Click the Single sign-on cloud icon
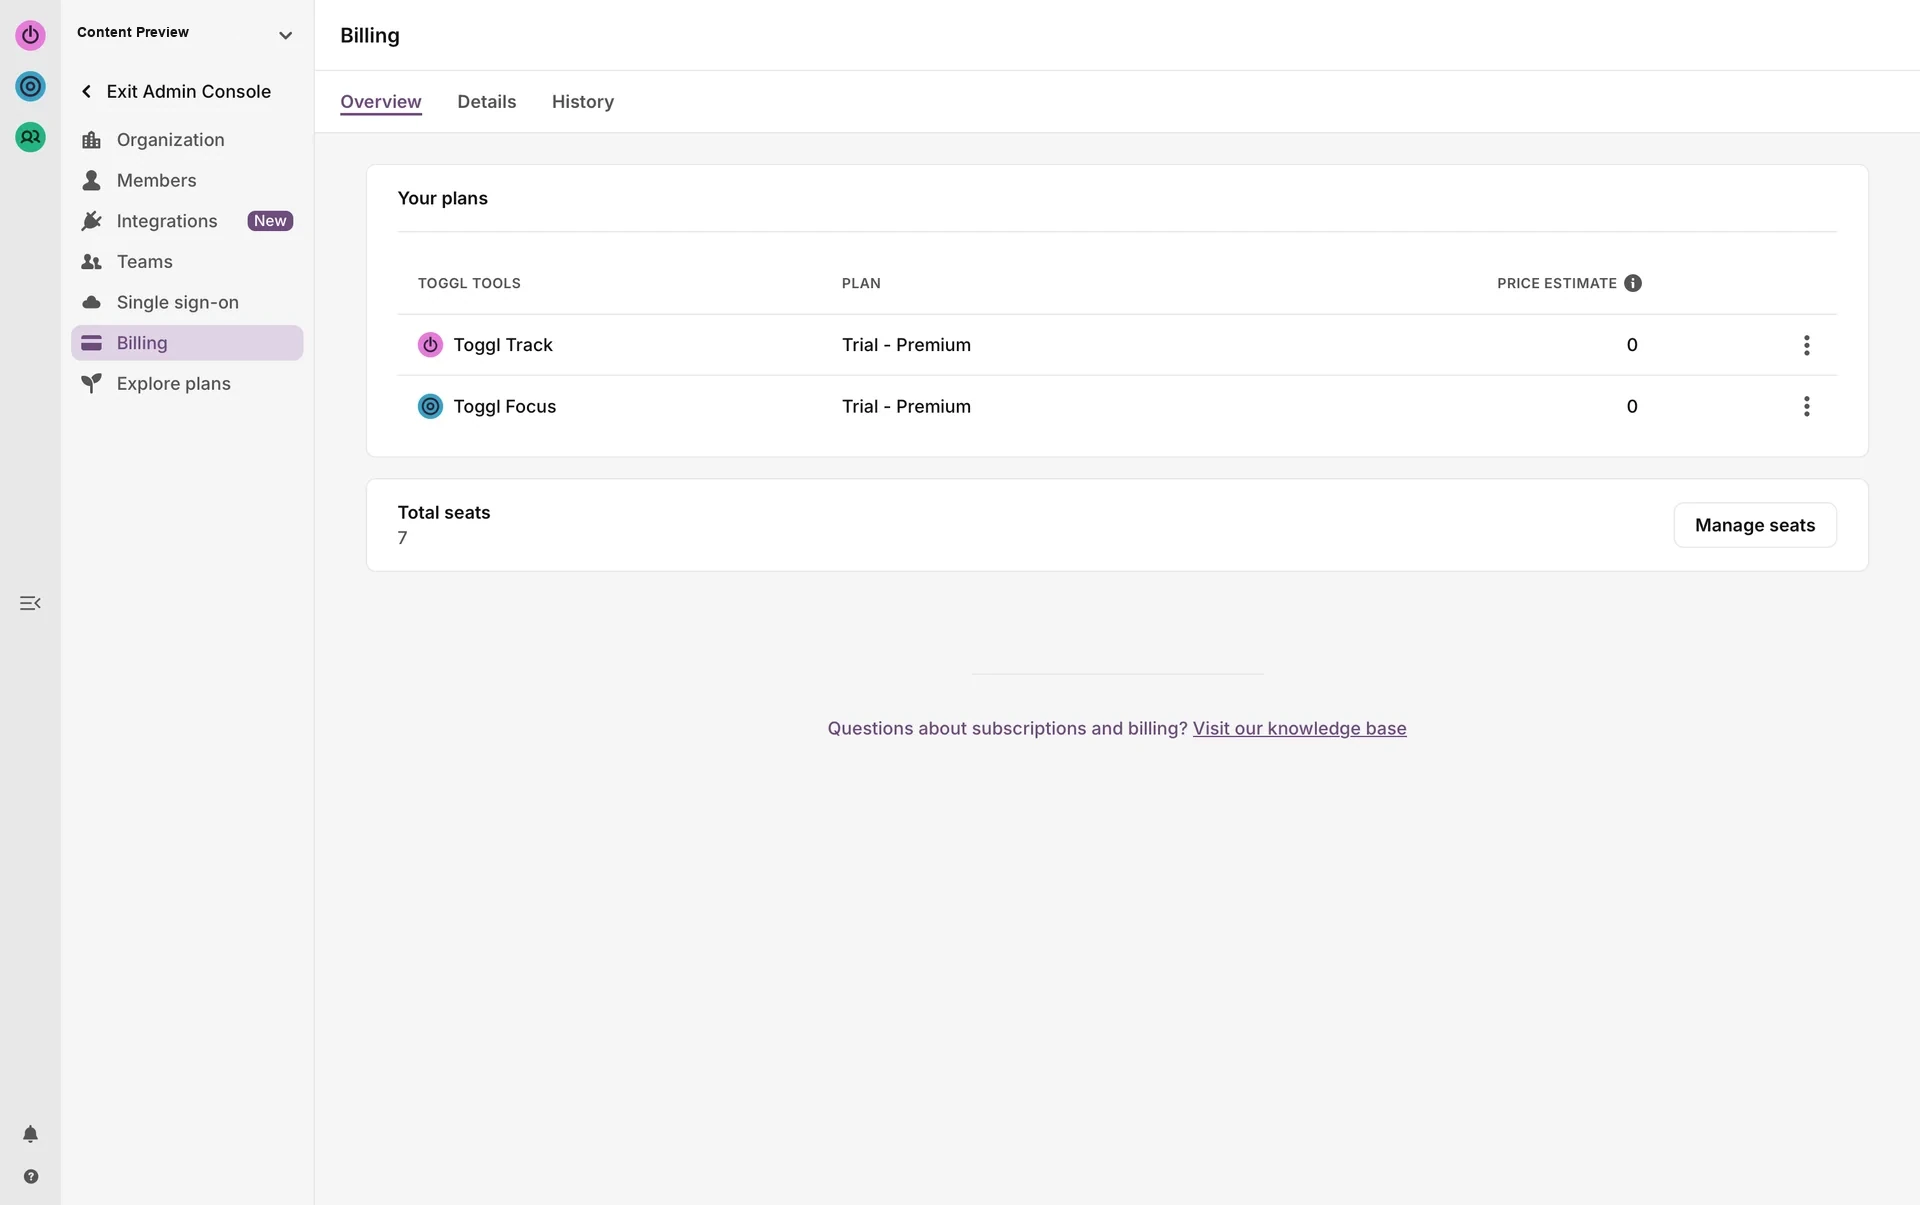The image size is (1920, 1205). 91,302
